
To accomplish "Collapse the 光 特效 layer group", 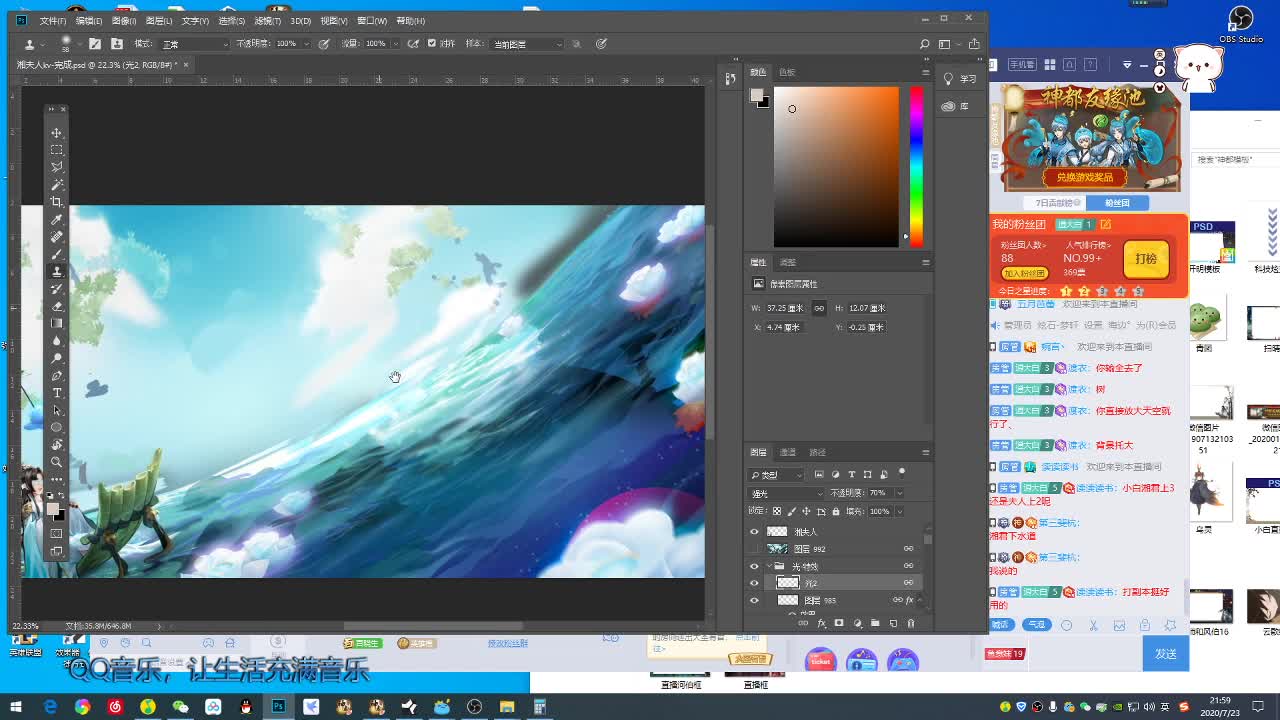I will 769,566.
